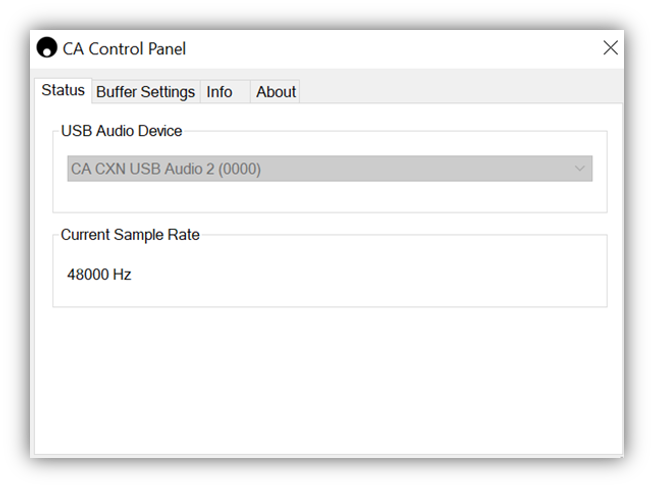This screenshot has height=488, width=654.
Task: Click the Current Sample Rate group label
Action: click(130, 235)
